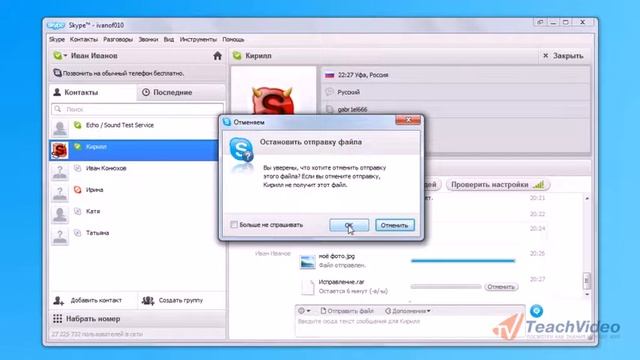640x360 pixels.
Task: Select the Кирилл contact in the list
Action: (x=135, y=150)
